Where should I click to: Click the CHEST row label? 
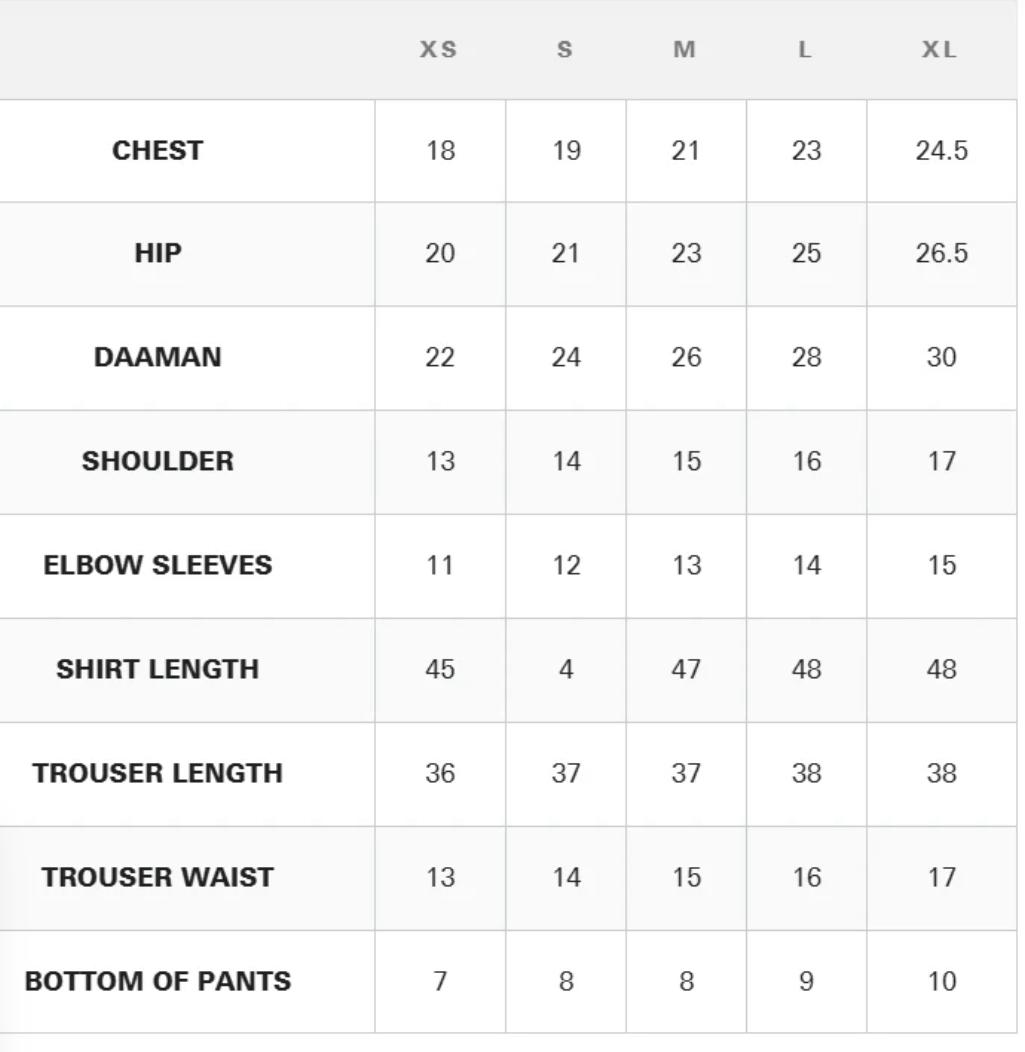[x=157, y=150]
